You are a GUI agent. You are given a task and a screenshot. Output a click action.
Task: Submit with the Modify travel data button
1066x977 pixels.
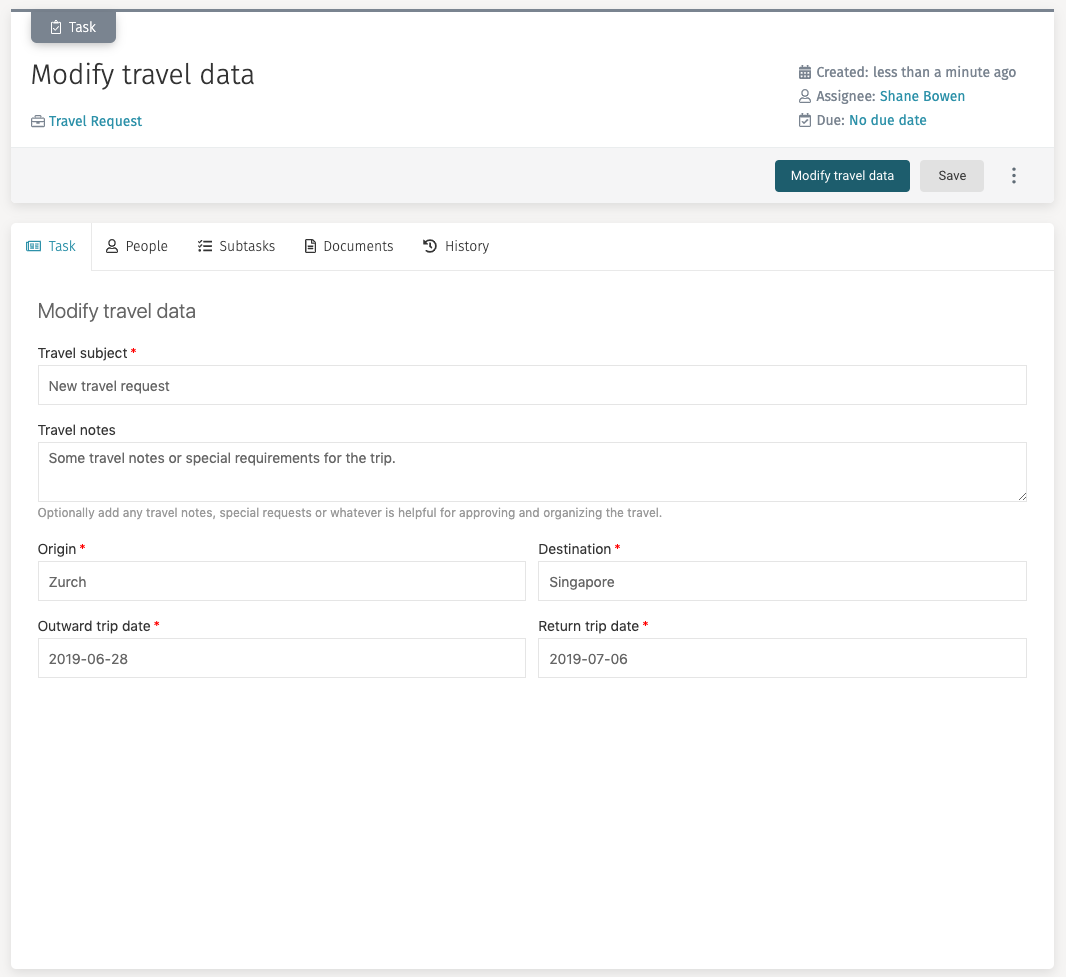pyautogui.click(x=842, y=175)
